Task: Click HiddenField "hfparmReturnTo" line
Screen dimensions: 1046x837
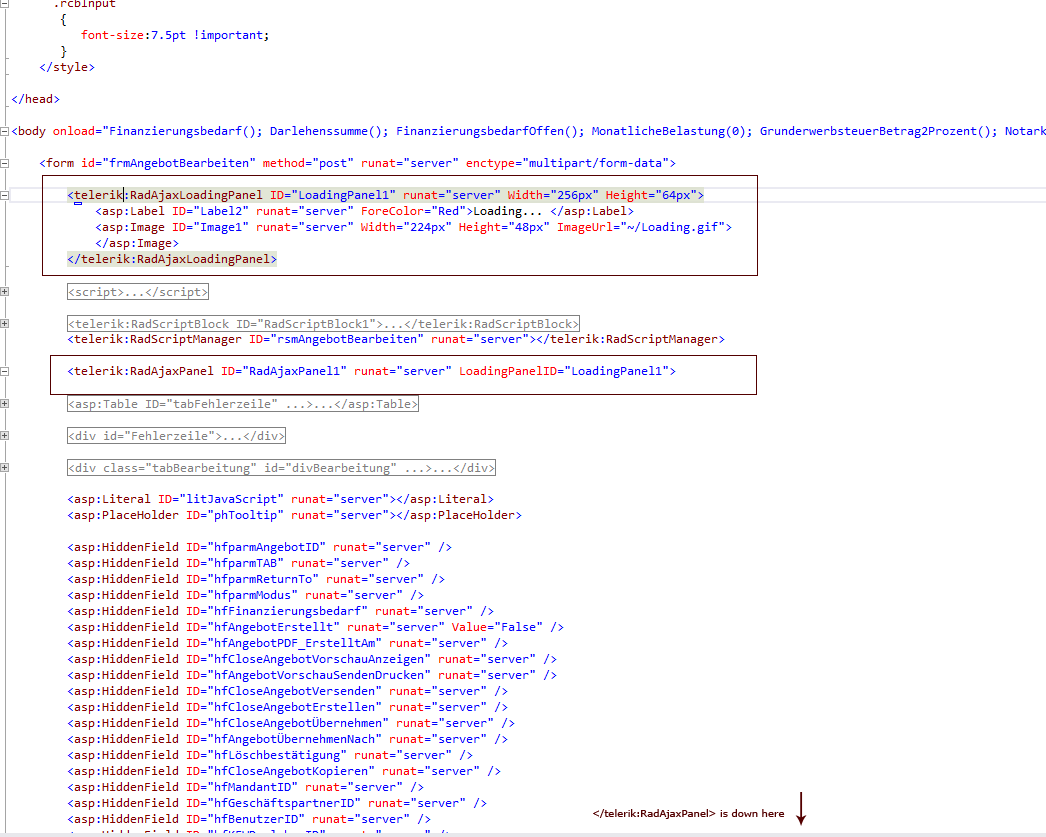Action: point(256,580)
